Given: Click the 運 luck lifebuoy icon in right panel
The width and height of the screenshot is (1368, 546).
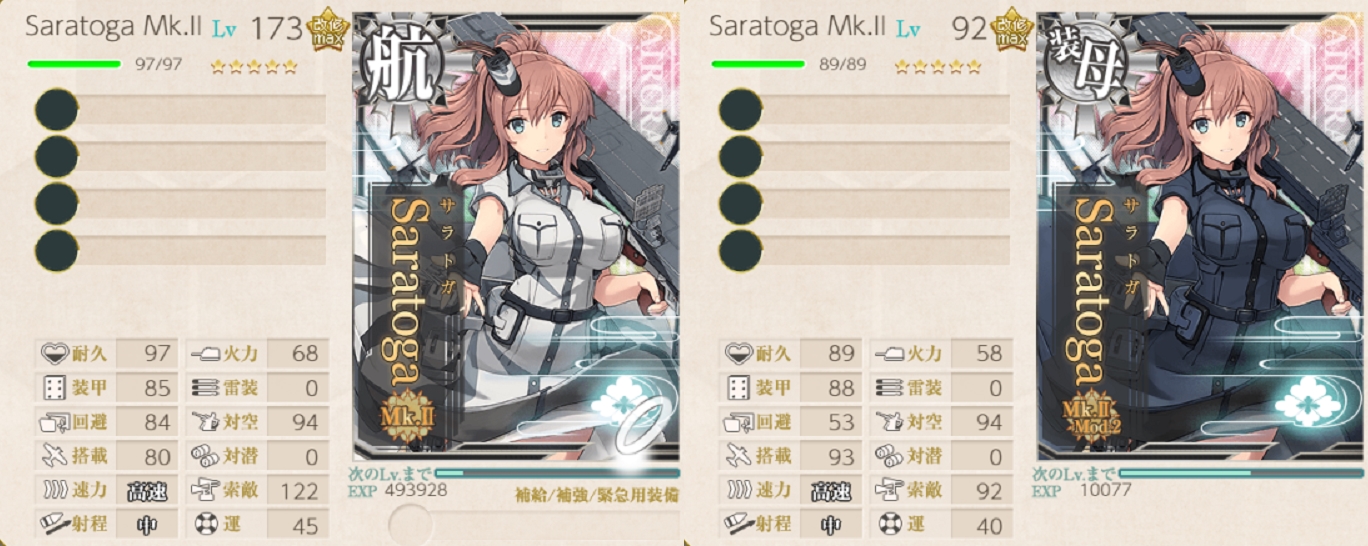Looking at the screenshot, I should point(888,524).
